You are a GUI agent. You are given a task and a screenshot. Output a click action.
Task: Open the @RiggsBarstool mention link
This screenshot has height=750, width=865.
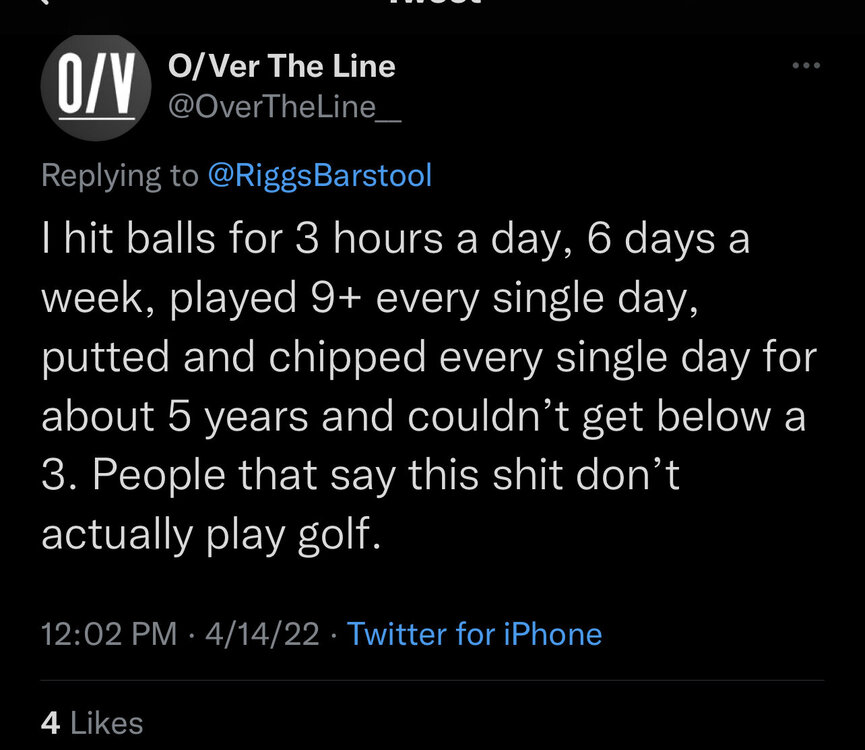click(x=319, y=176)
